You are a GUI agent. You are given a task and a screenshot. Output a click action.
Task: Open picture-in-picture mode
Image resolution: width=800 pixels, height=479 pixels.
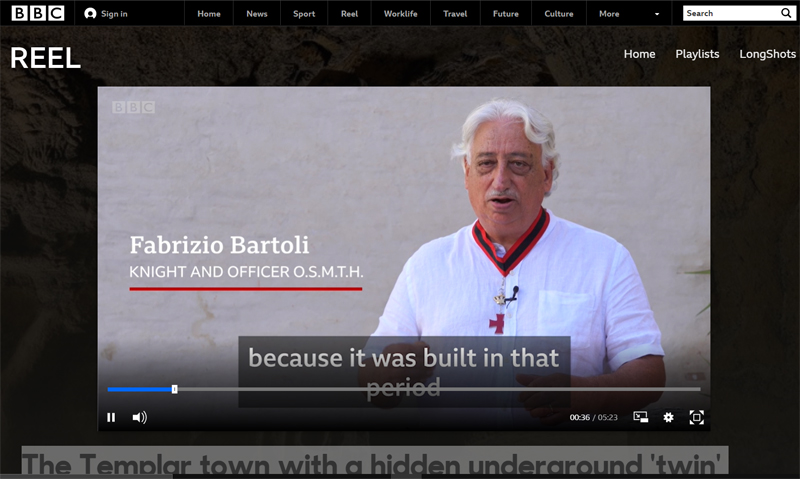coord(640,417)
